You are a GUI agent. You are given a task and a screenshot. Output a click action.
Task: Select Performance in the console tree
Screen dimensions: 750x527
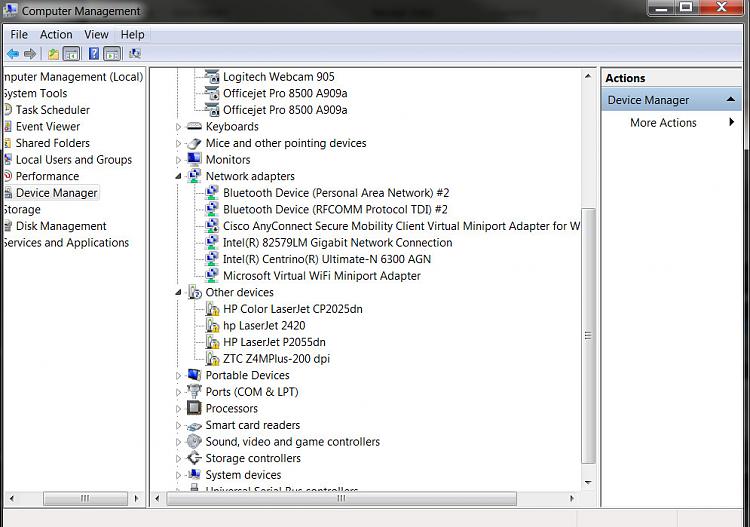click(47, 176)
